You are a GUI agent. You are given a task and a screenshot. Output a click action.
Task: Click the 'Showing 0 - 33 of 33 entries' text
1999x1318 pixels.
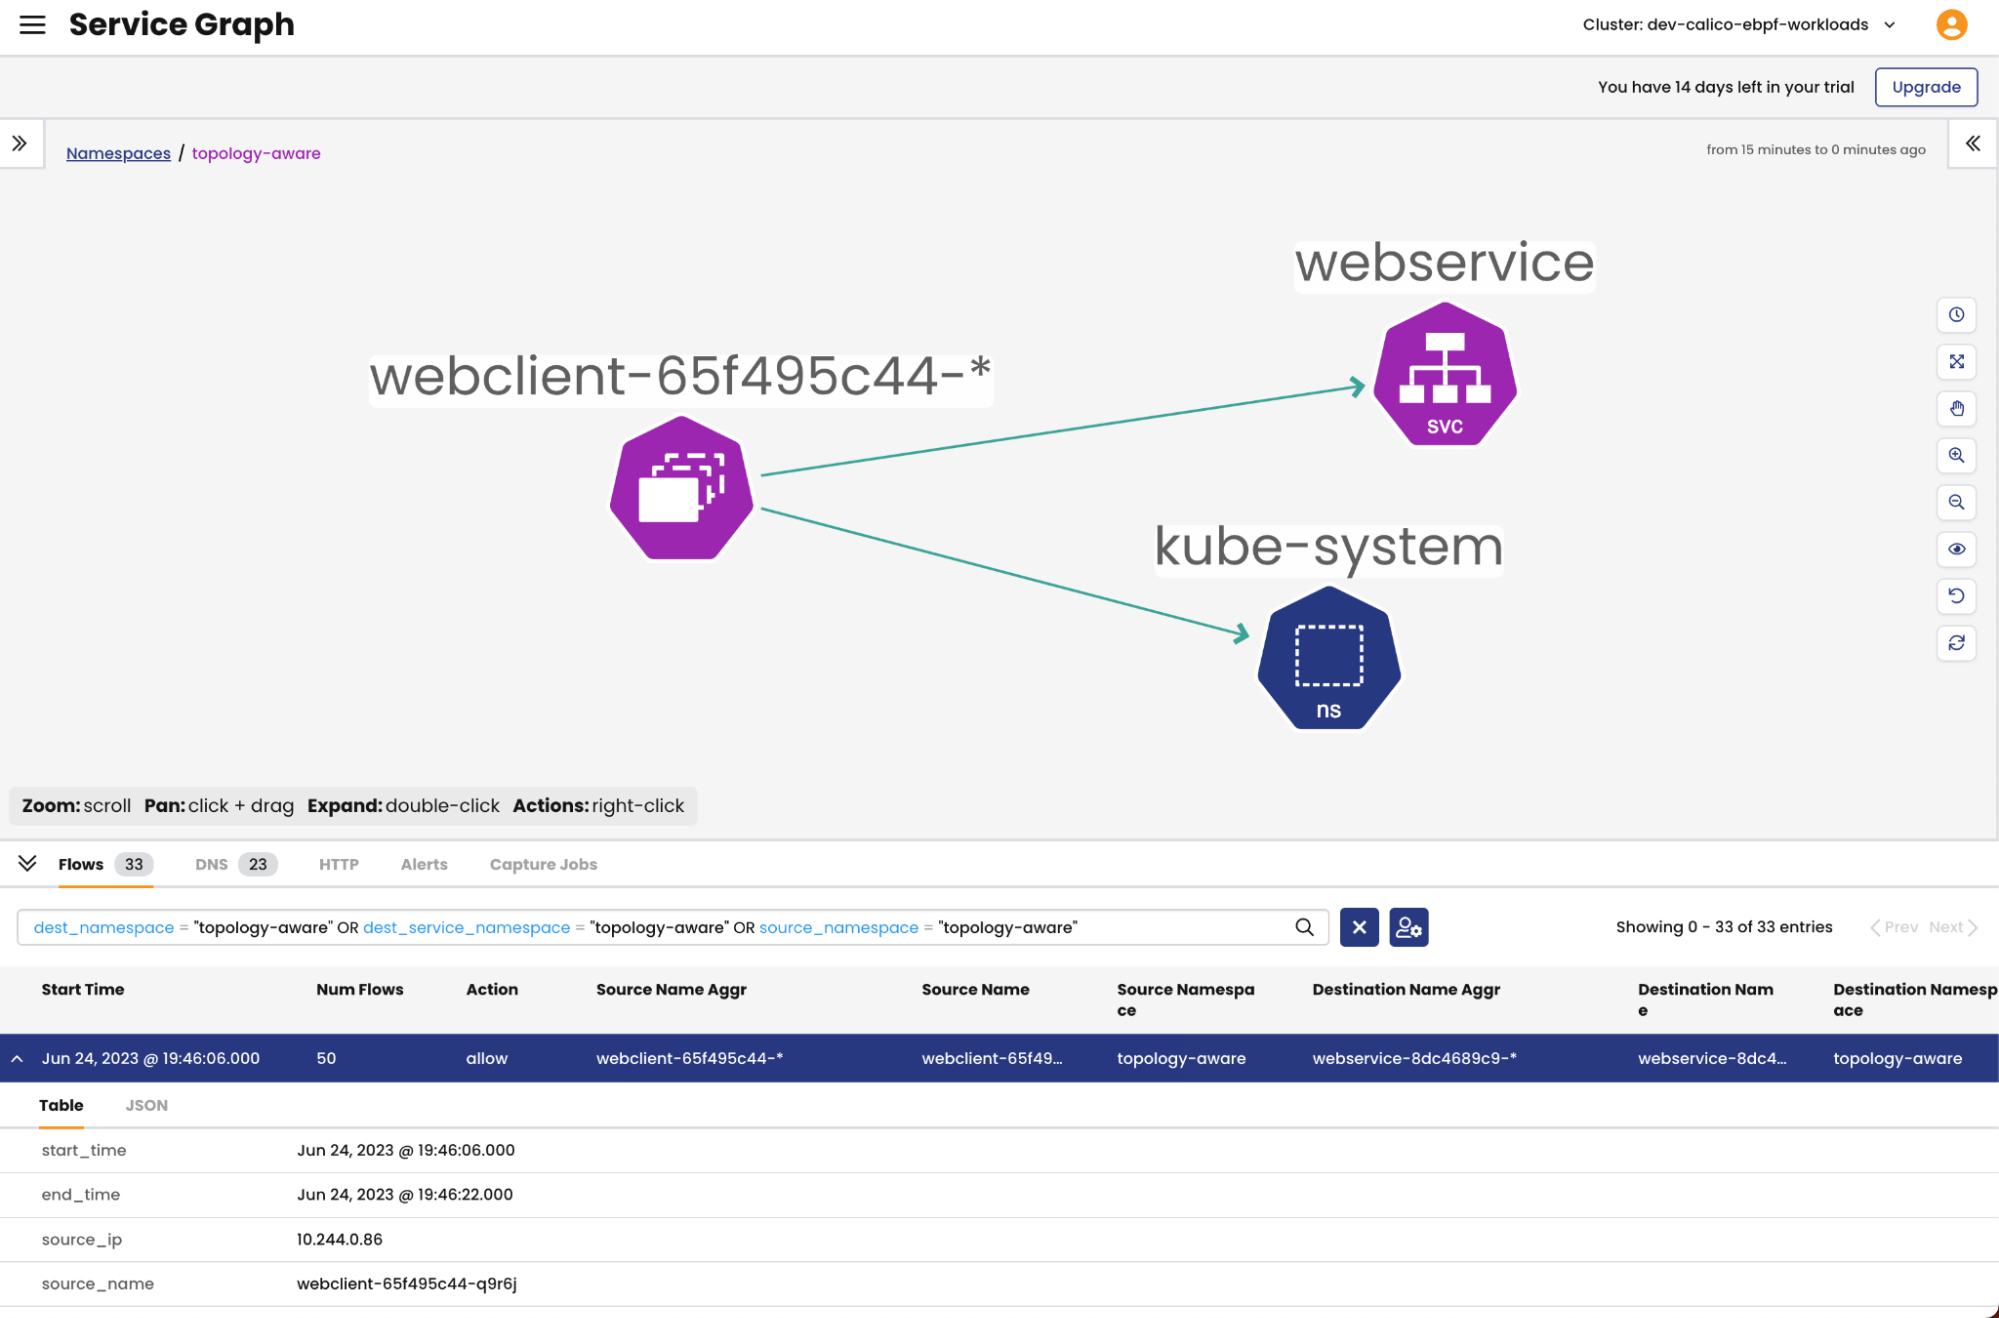point(1724,927)
